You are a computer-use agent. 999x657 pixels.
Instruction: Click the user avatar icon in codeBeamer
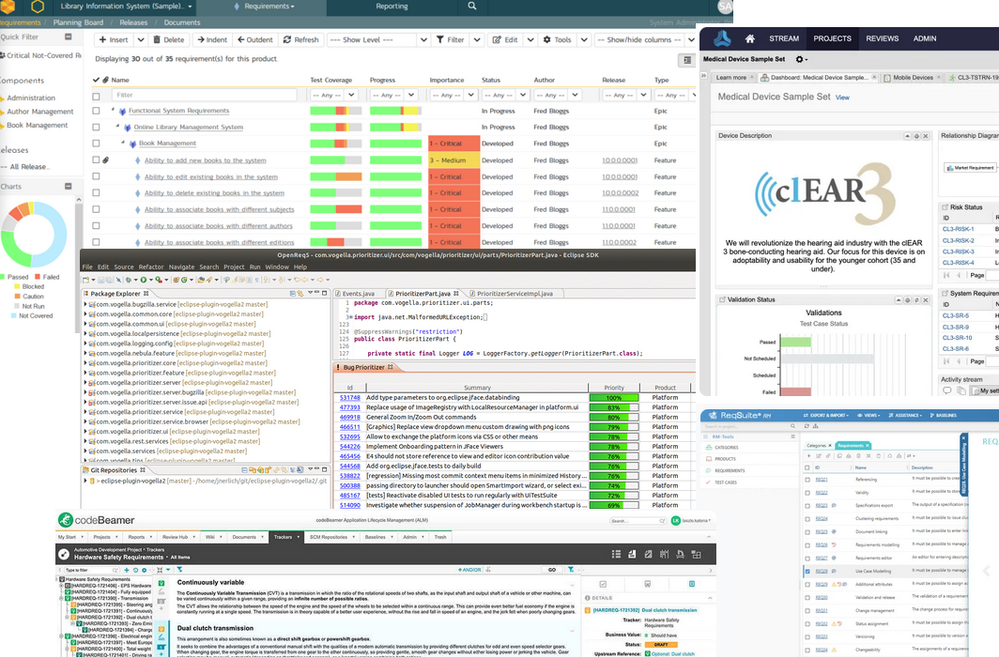pos(675,521)
